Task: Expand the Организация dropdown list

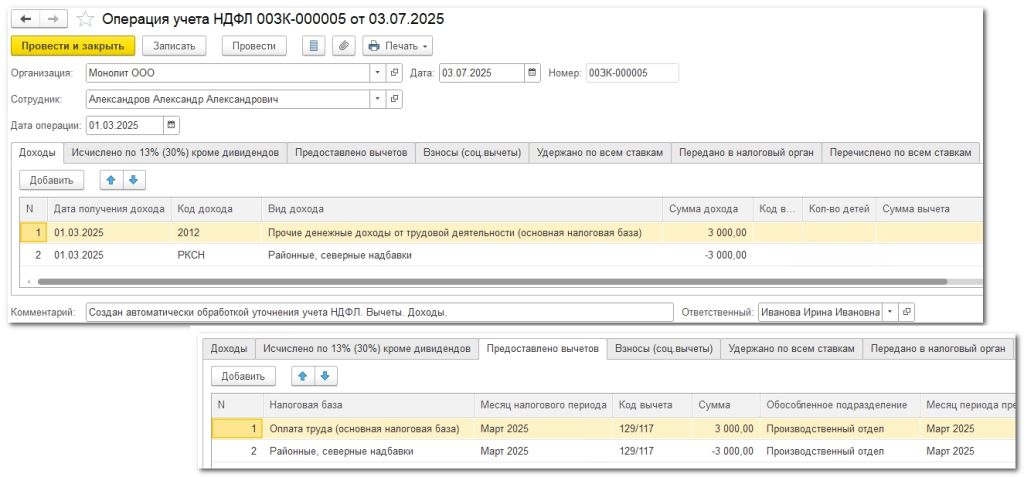Action: tap(379, 73)
